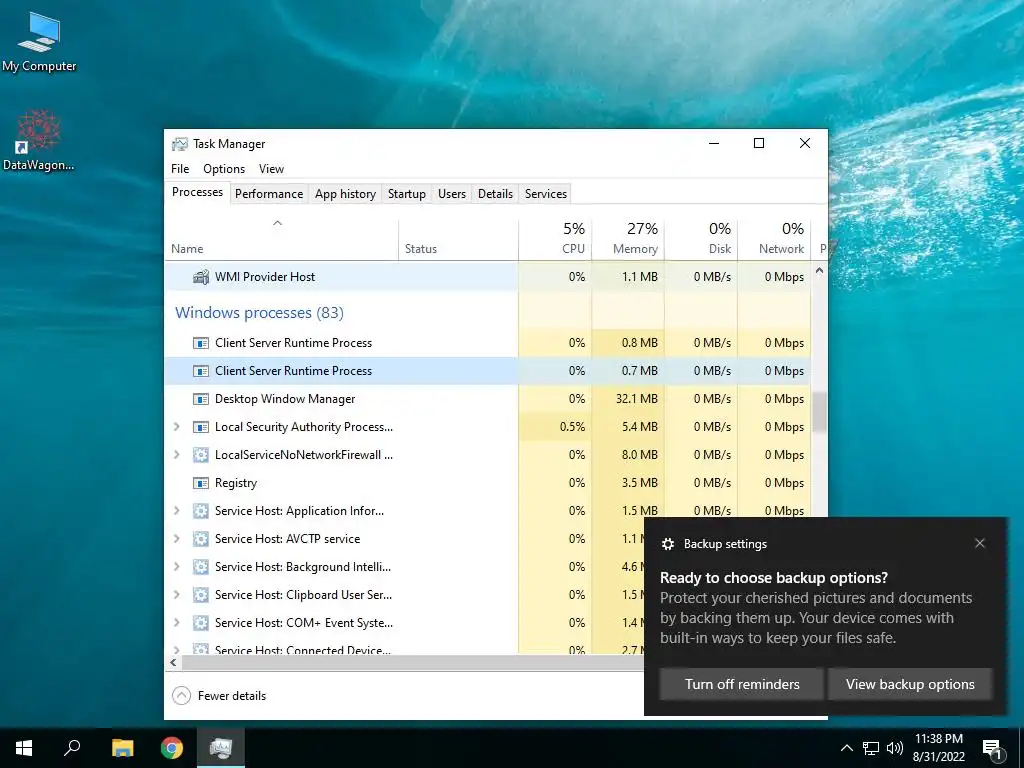Viewport: 1024px width, 768px height.
Task: Sort by the Name column header
Action: click(281, 240)
